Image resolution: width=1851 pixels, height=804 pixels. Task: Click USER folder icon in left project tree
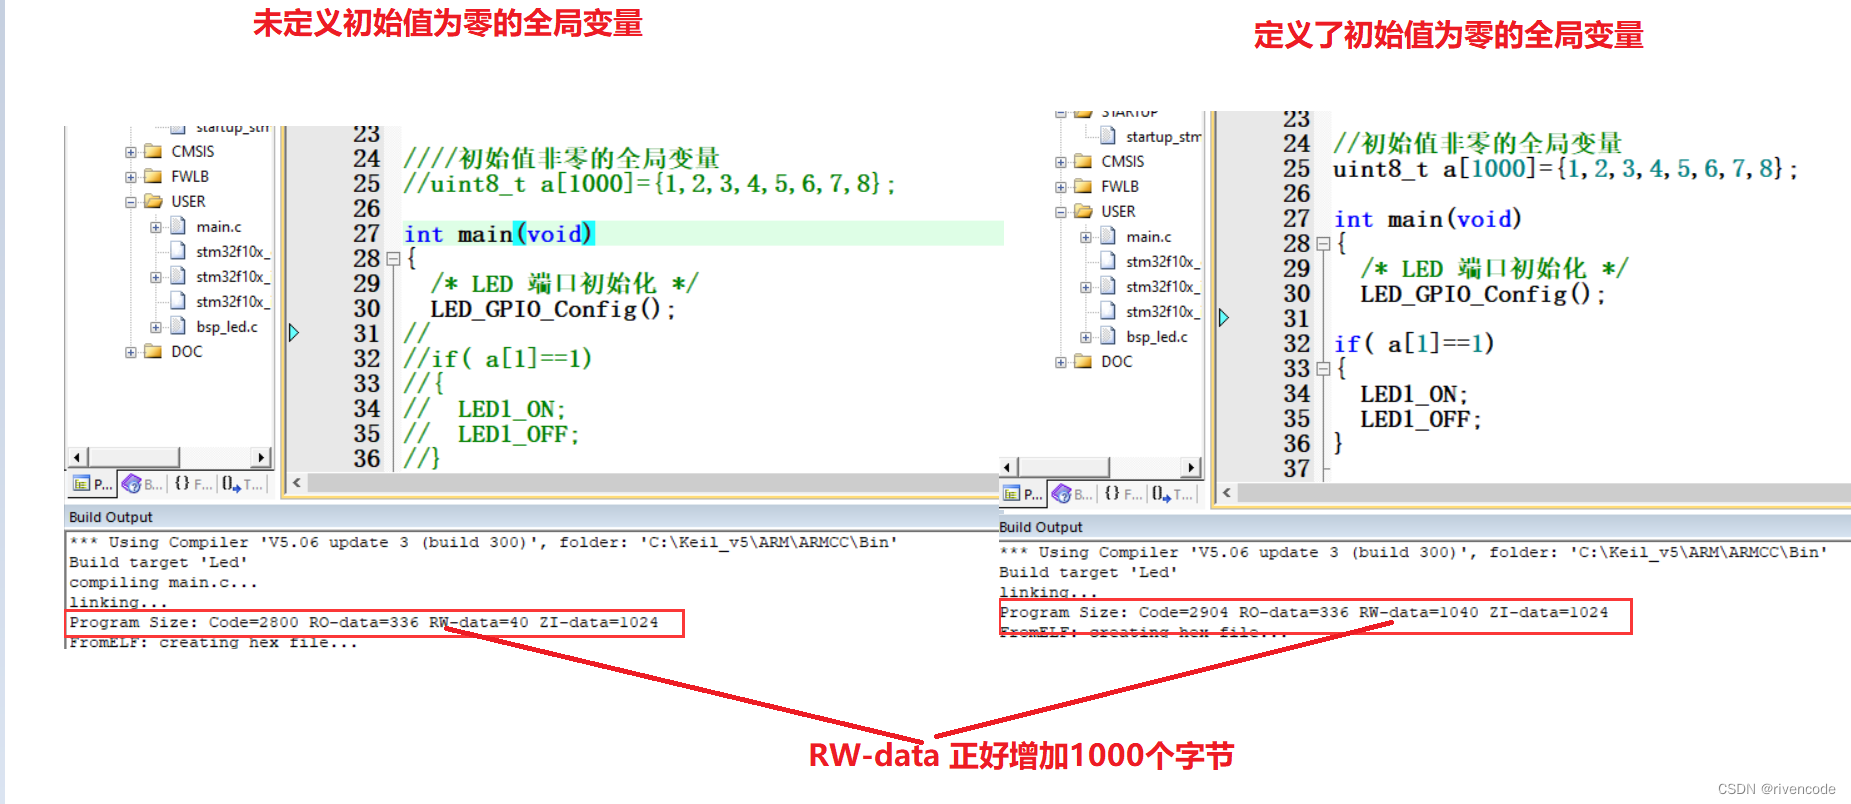click(x=153, y=201)
